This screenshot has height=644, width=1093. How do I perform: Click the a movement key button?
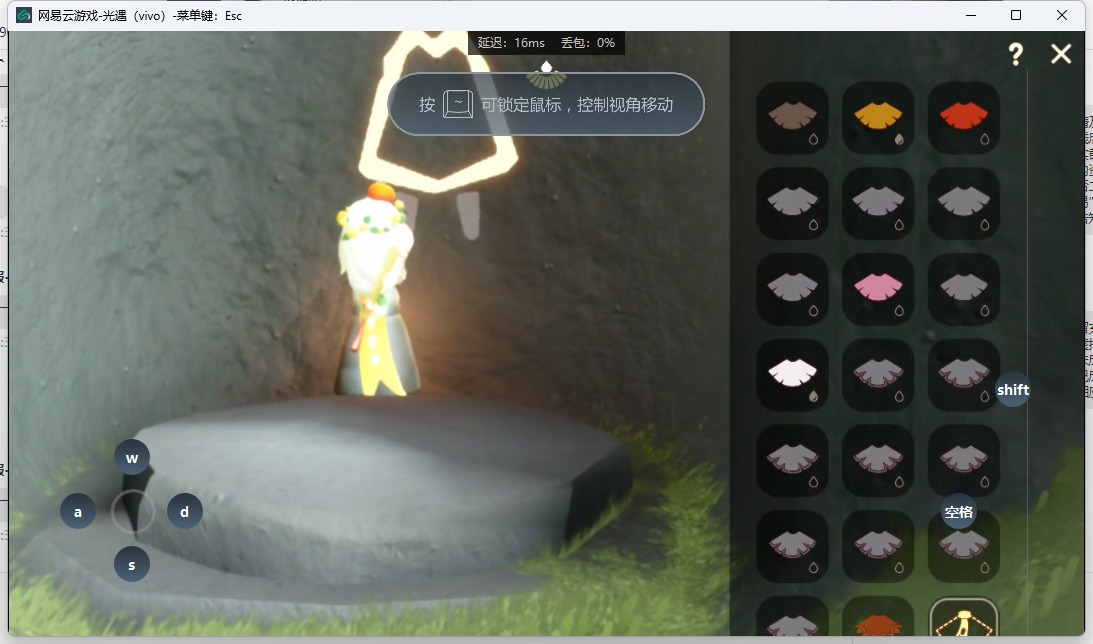tap(77, 512)
